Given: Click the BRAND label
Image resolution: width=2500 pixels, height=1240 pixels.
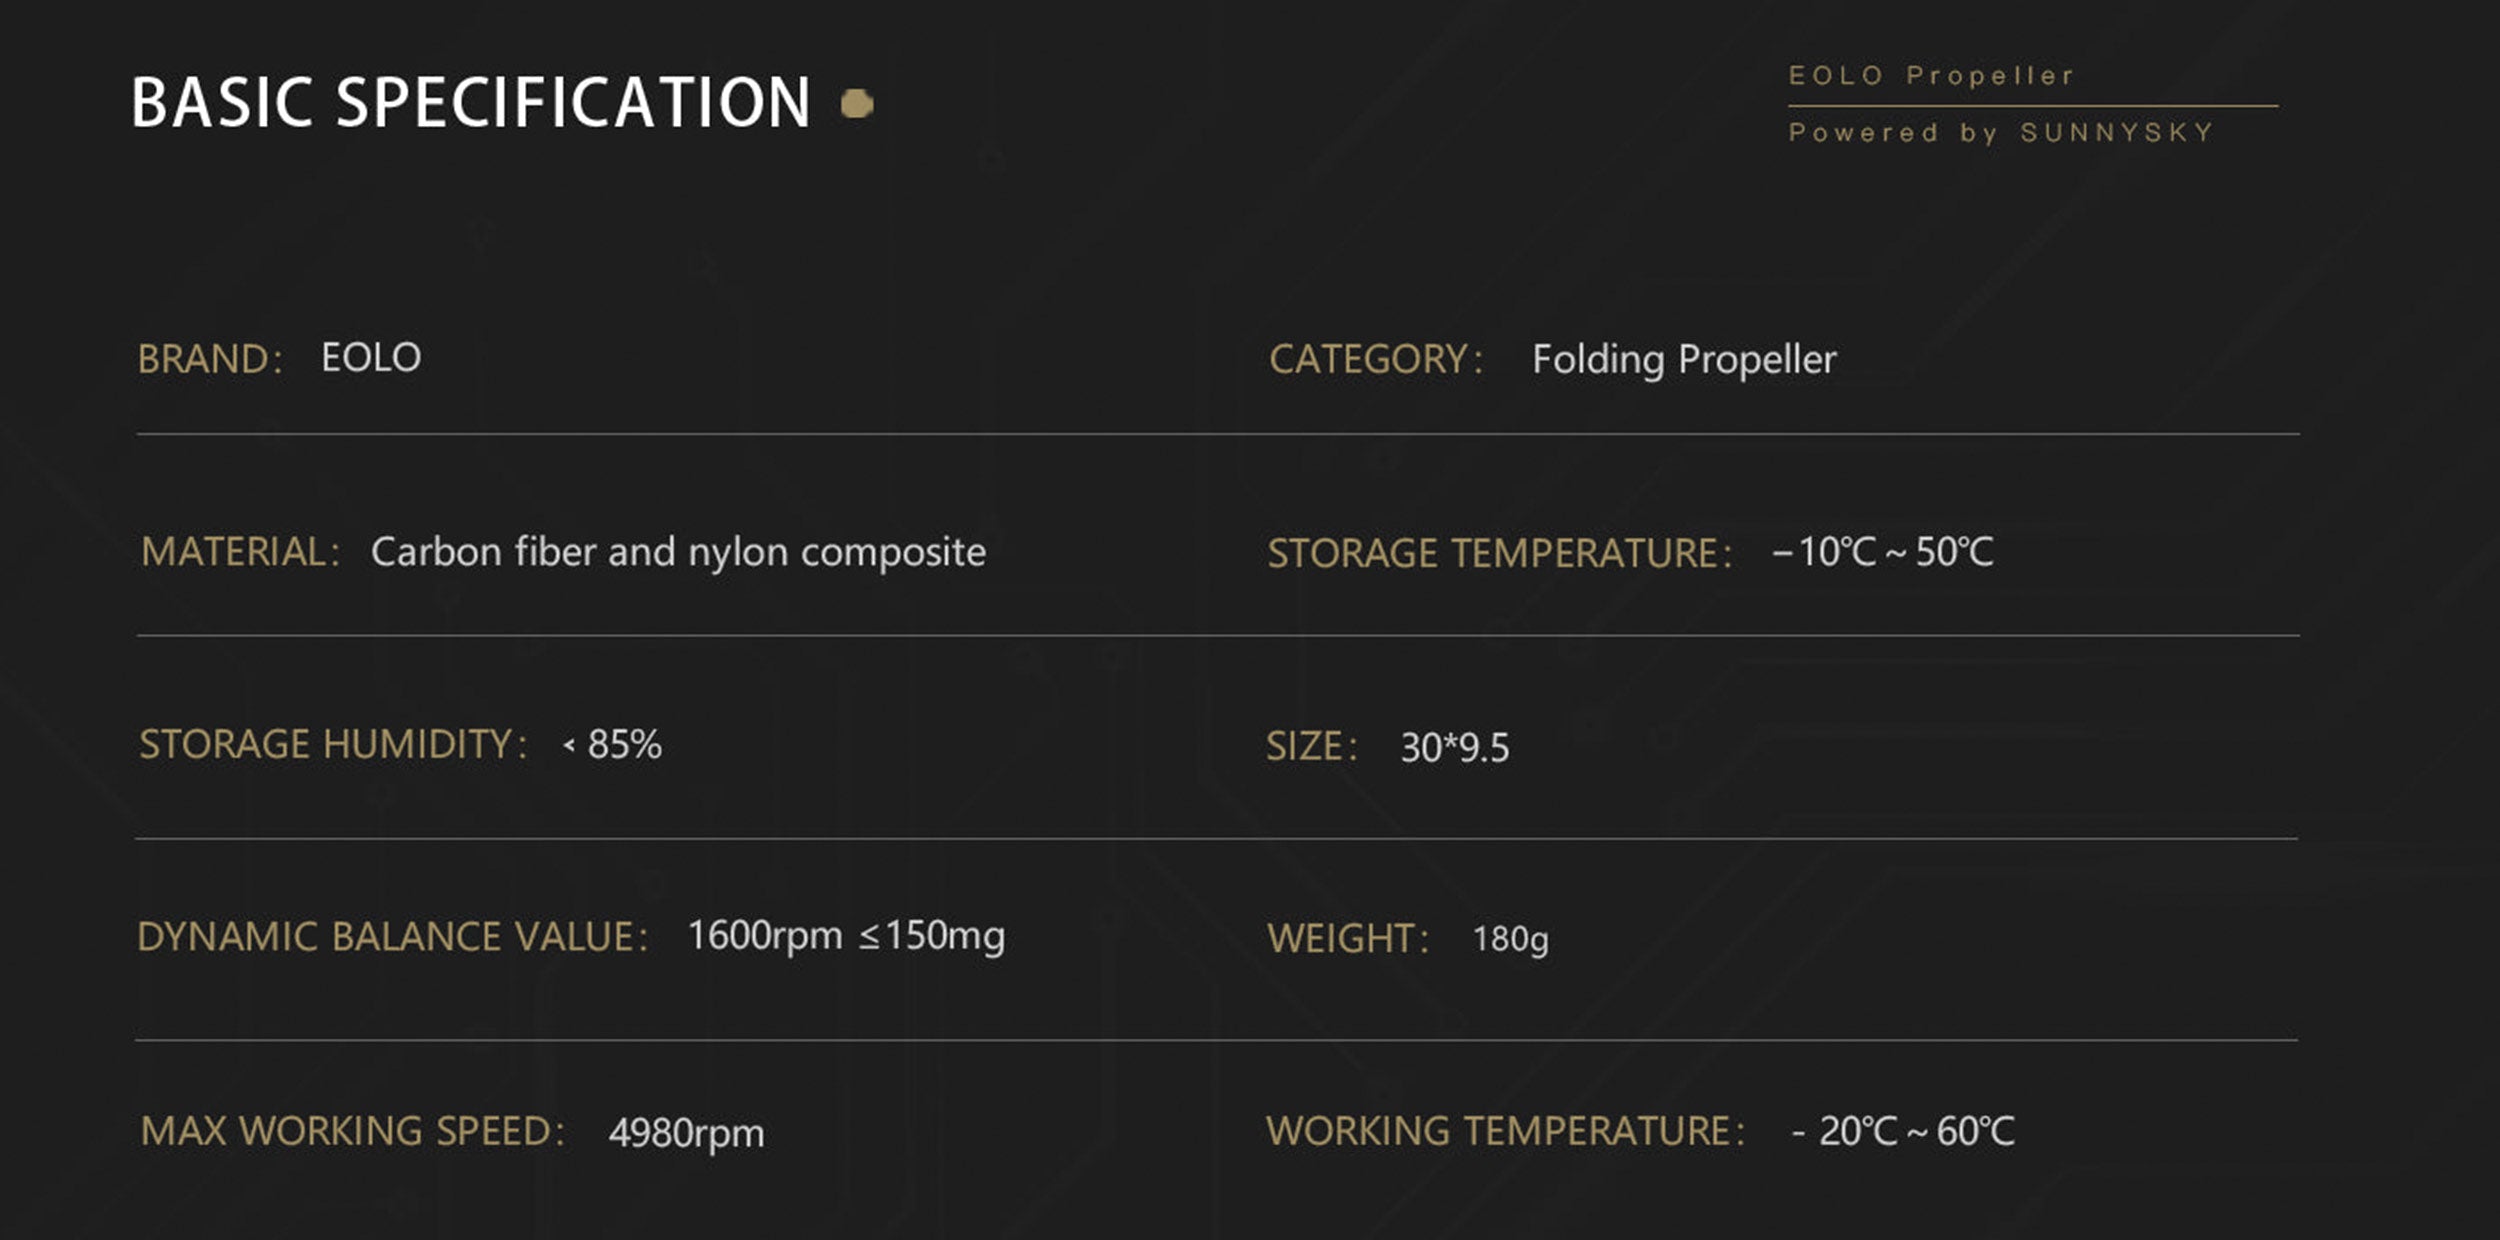Looking at the screenshot, I should pyautogui.click(x=210, y=359).
